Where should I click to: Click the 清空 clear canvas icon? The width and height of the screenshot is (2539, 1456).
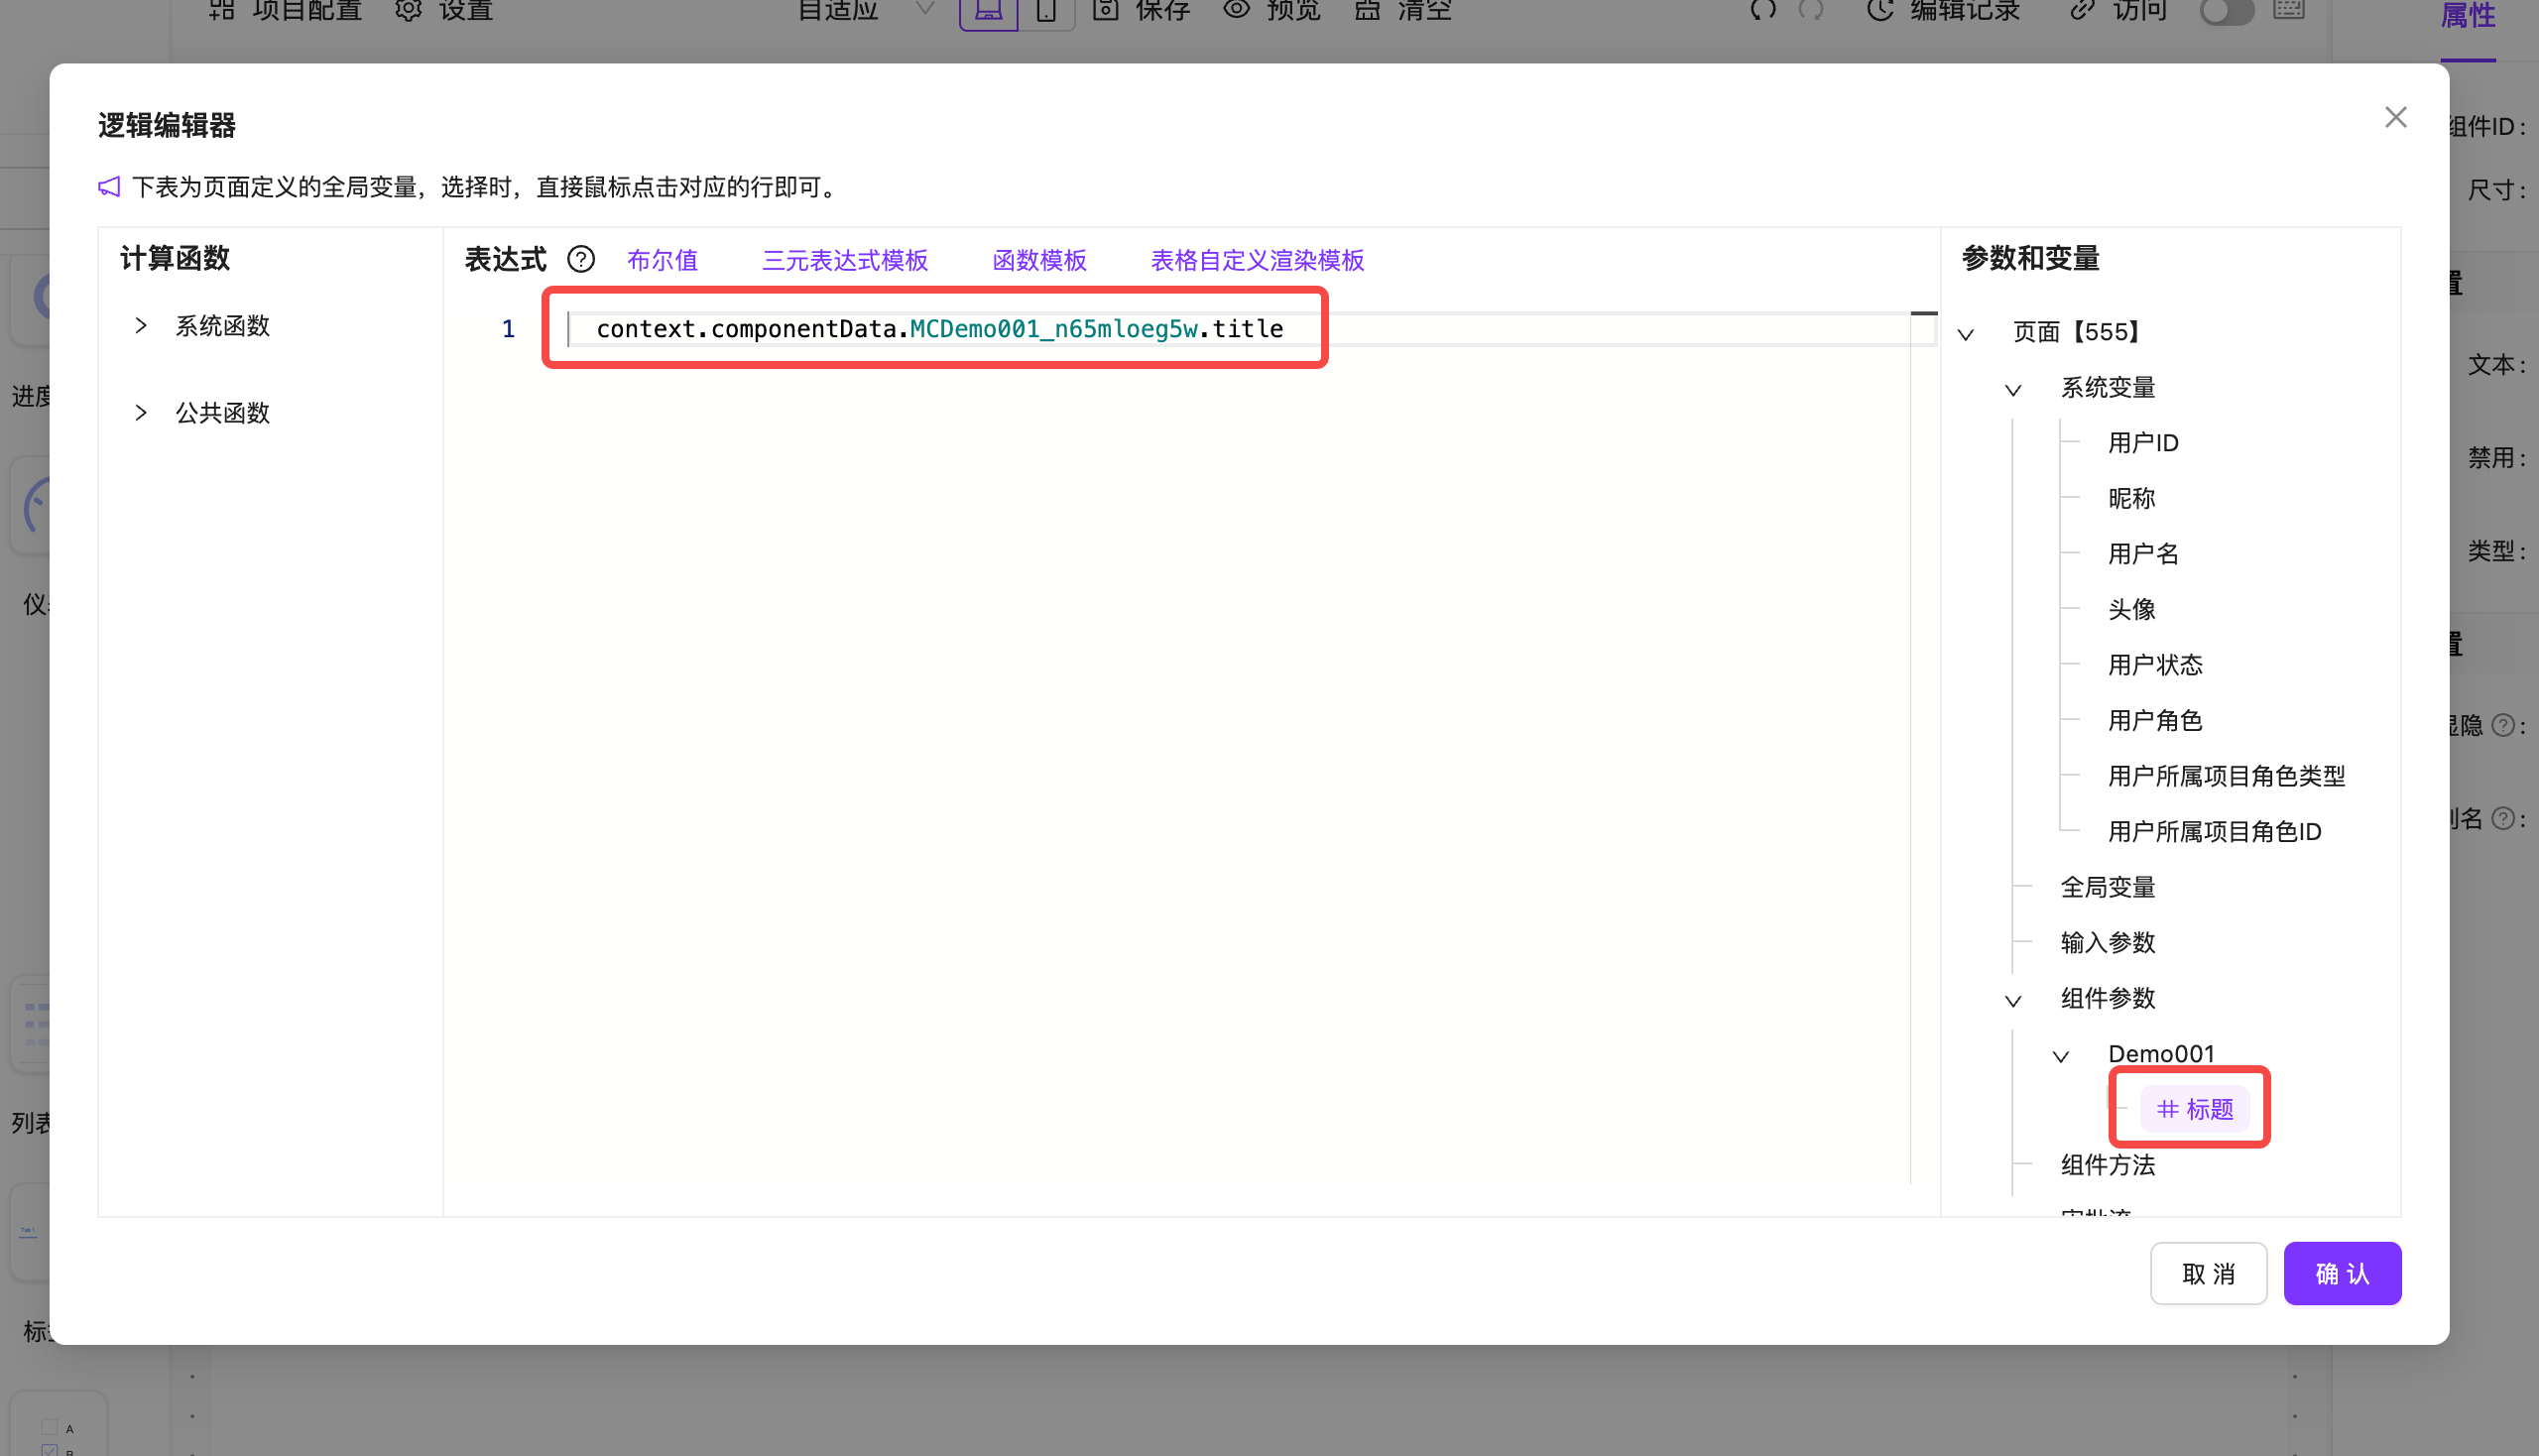point(1367,11)
